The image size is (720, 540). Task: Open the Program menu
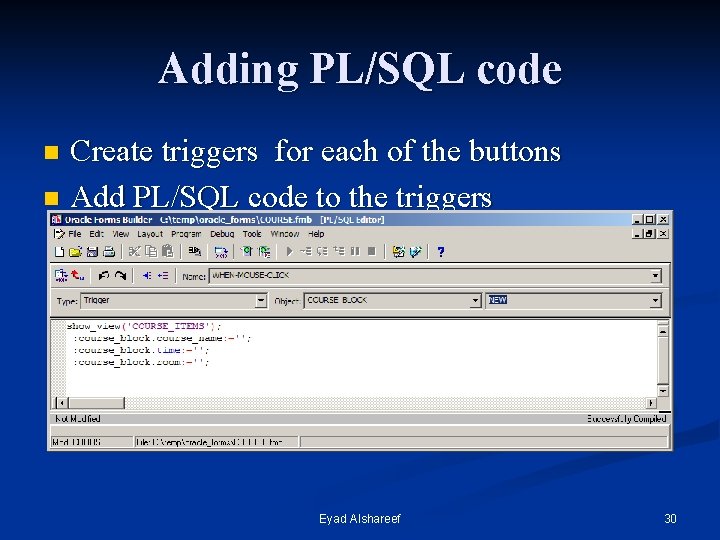(x=186, y=234)
